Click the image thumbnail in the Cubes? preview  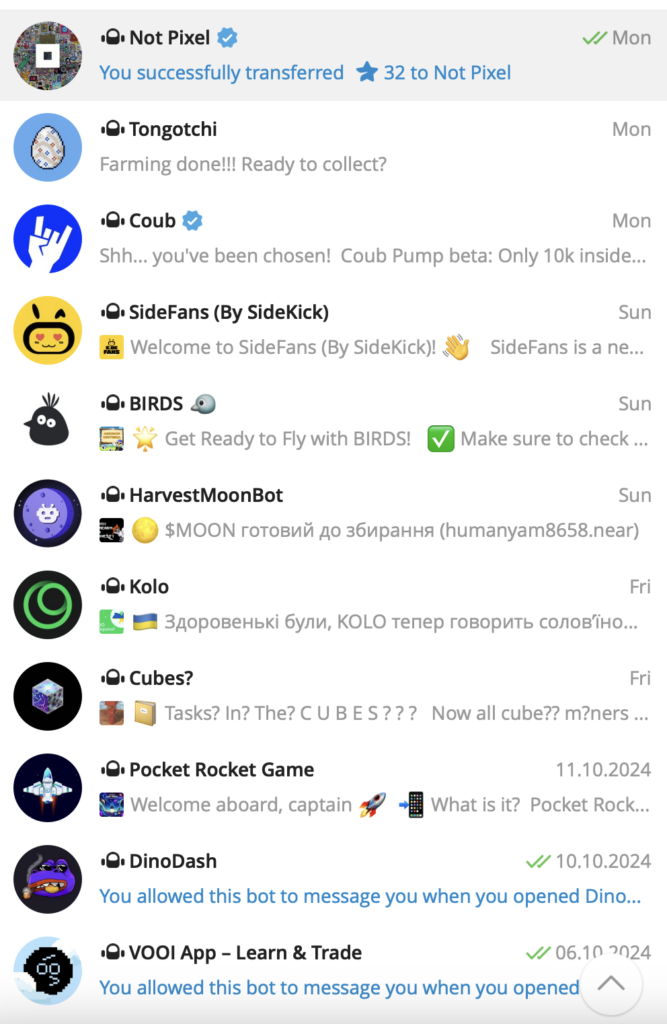112,713
